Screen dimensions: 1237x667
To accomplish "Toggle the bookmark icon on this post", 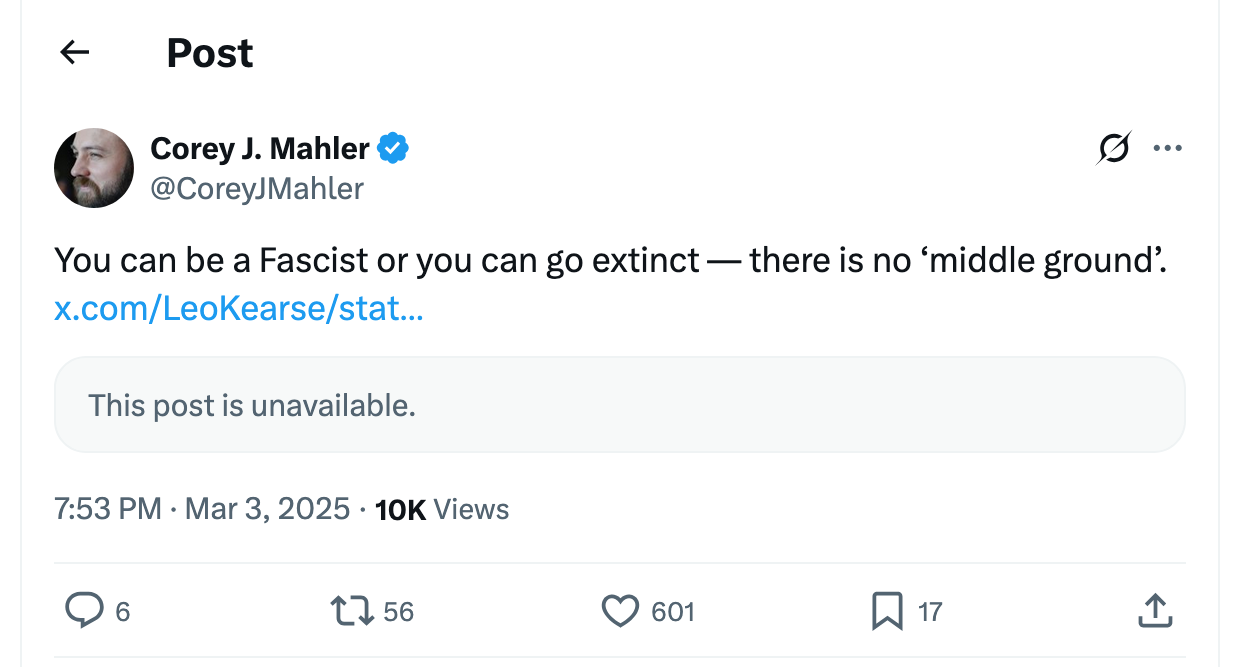I will 887,610.
